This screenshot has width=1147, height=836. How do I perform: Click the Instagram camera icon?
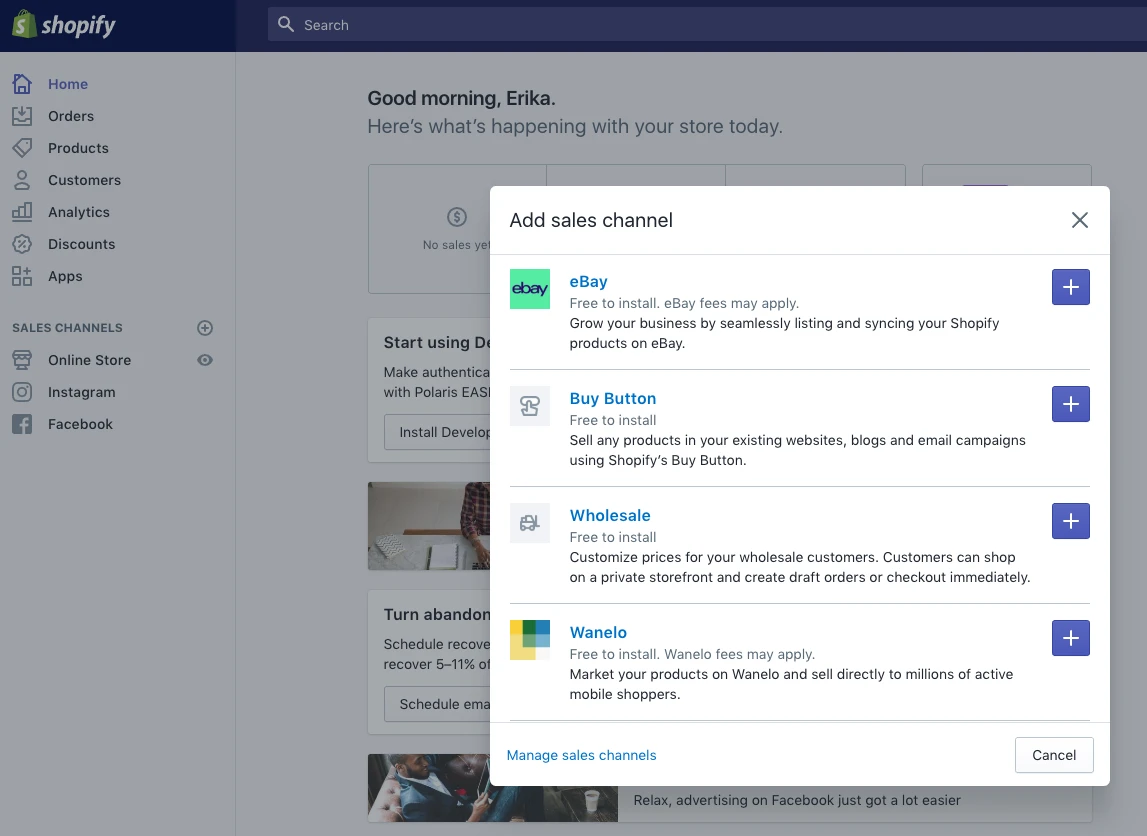pyautogui.click(x=22, y=392)
